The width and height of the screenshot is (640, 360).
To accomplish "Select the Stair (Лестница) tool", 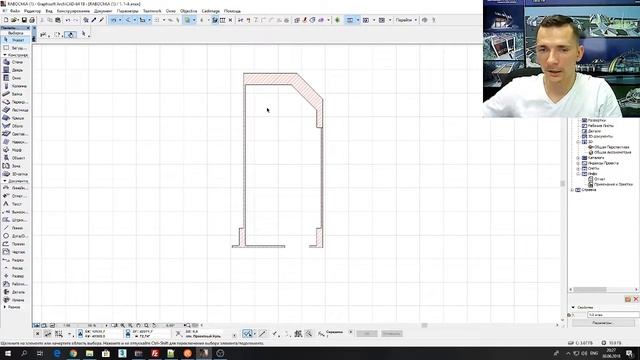I will [15, 110].
